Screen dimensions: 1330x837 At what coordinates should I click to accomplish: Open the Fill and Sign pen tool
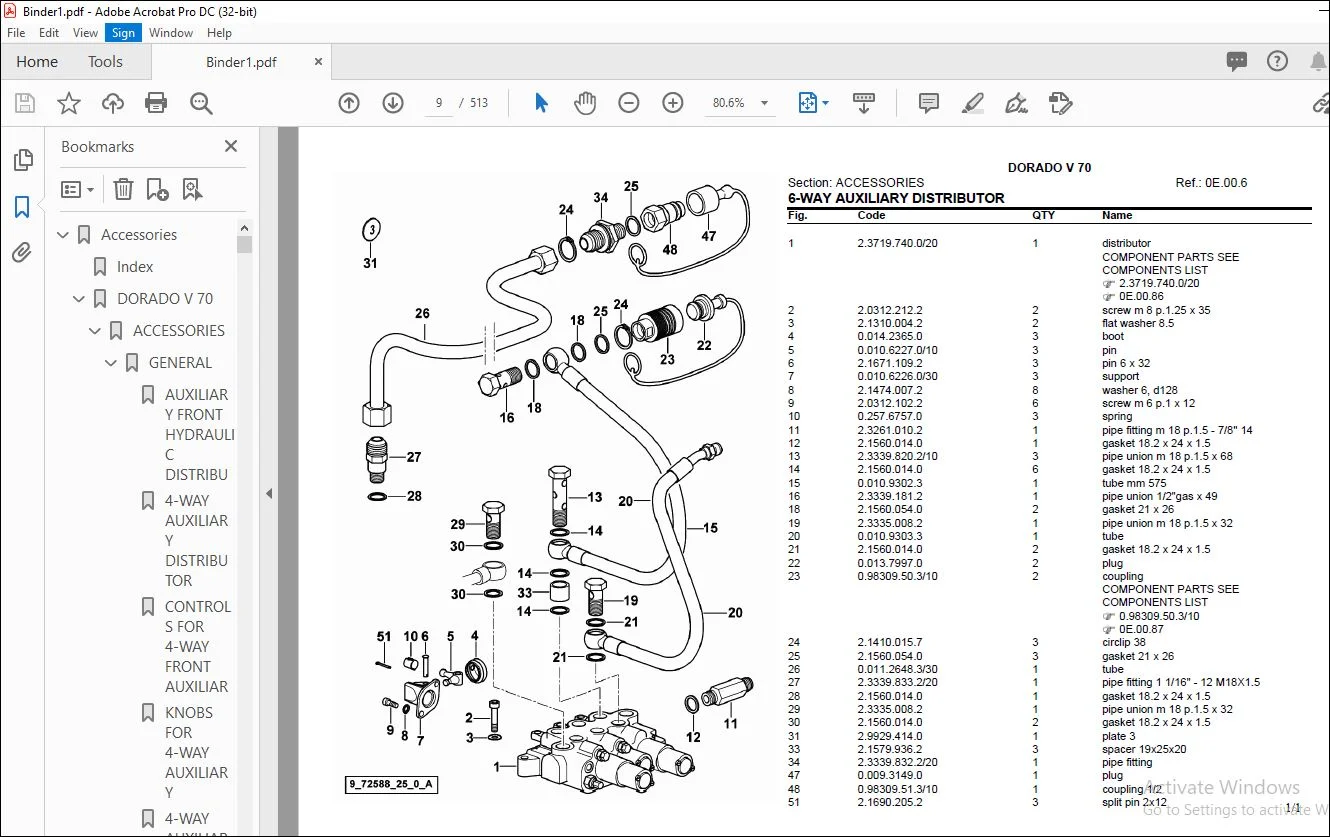click(1016, 103)
